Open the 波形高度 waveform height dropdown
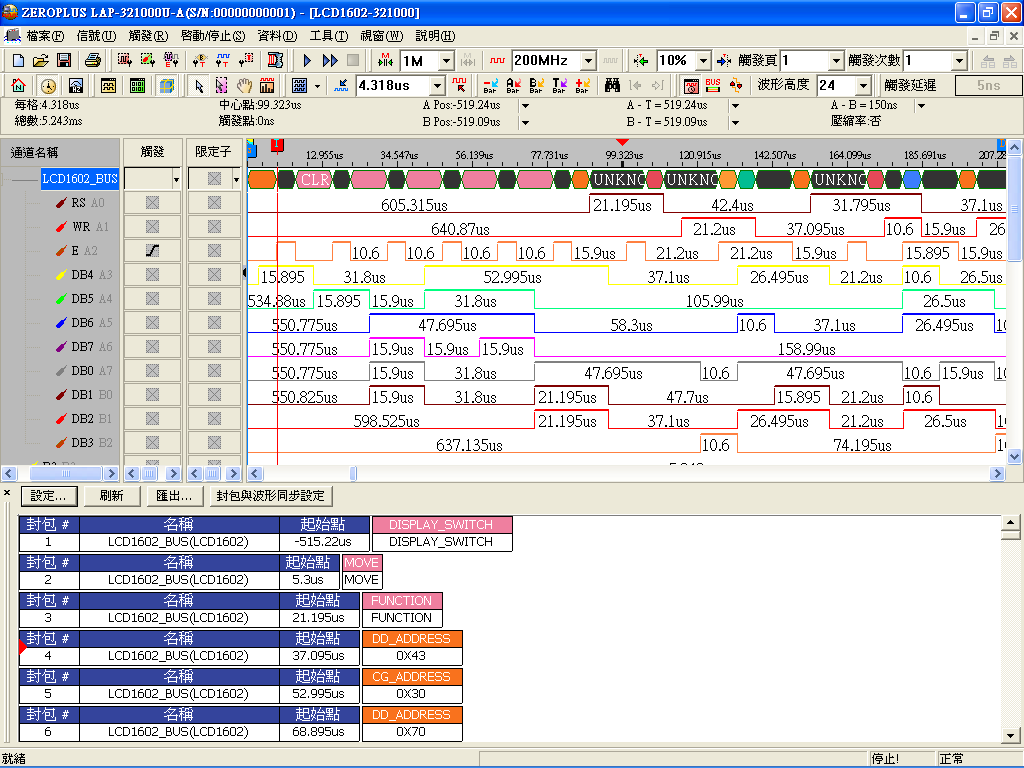The width and height of the screenshot is (1024, 768). (863, 86)
